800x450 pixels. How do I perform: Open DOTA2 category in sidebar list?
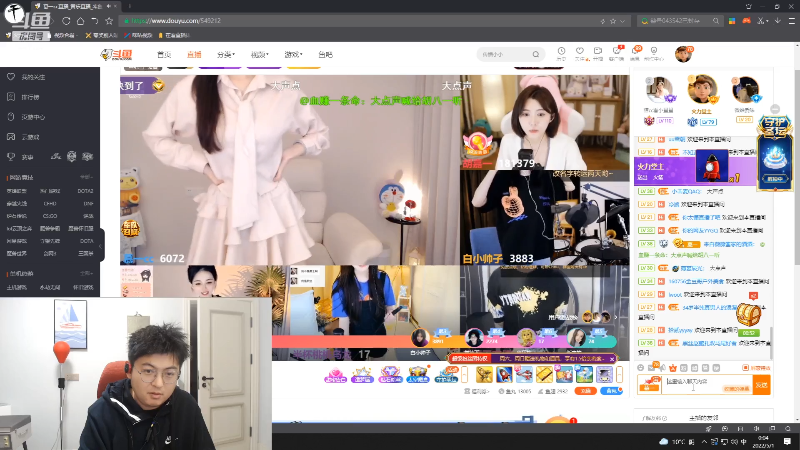pyautogui.click(x=85, y=191)
